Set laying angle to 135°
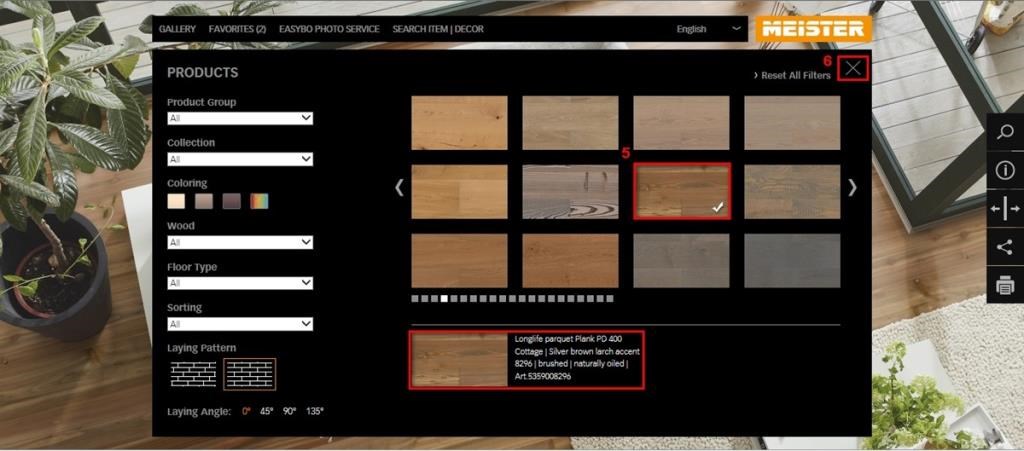The image size is (1024, 451). 315,411
